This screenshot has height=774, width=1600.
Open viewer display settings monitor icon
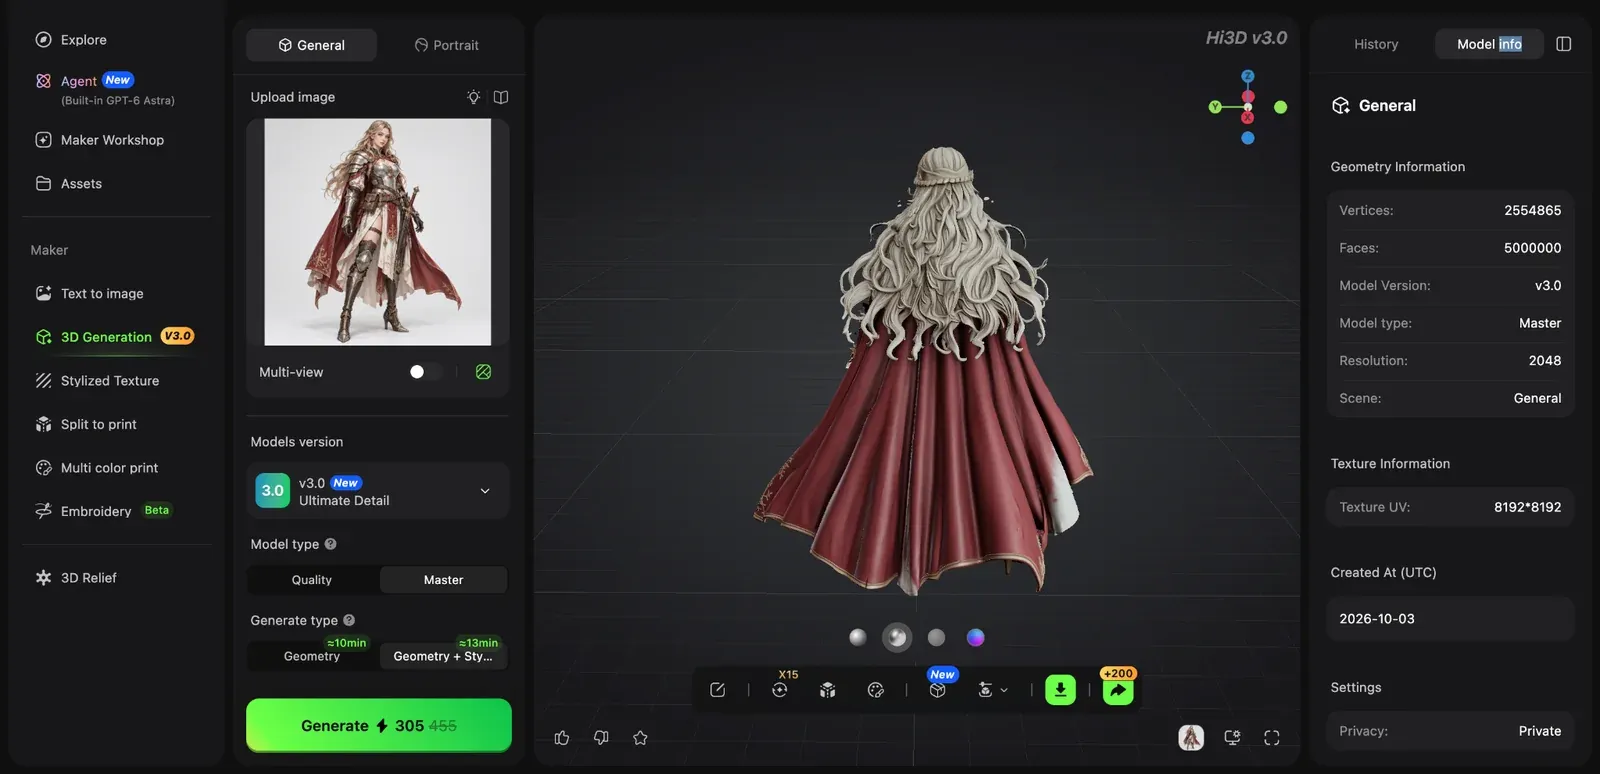(1232, 738)
